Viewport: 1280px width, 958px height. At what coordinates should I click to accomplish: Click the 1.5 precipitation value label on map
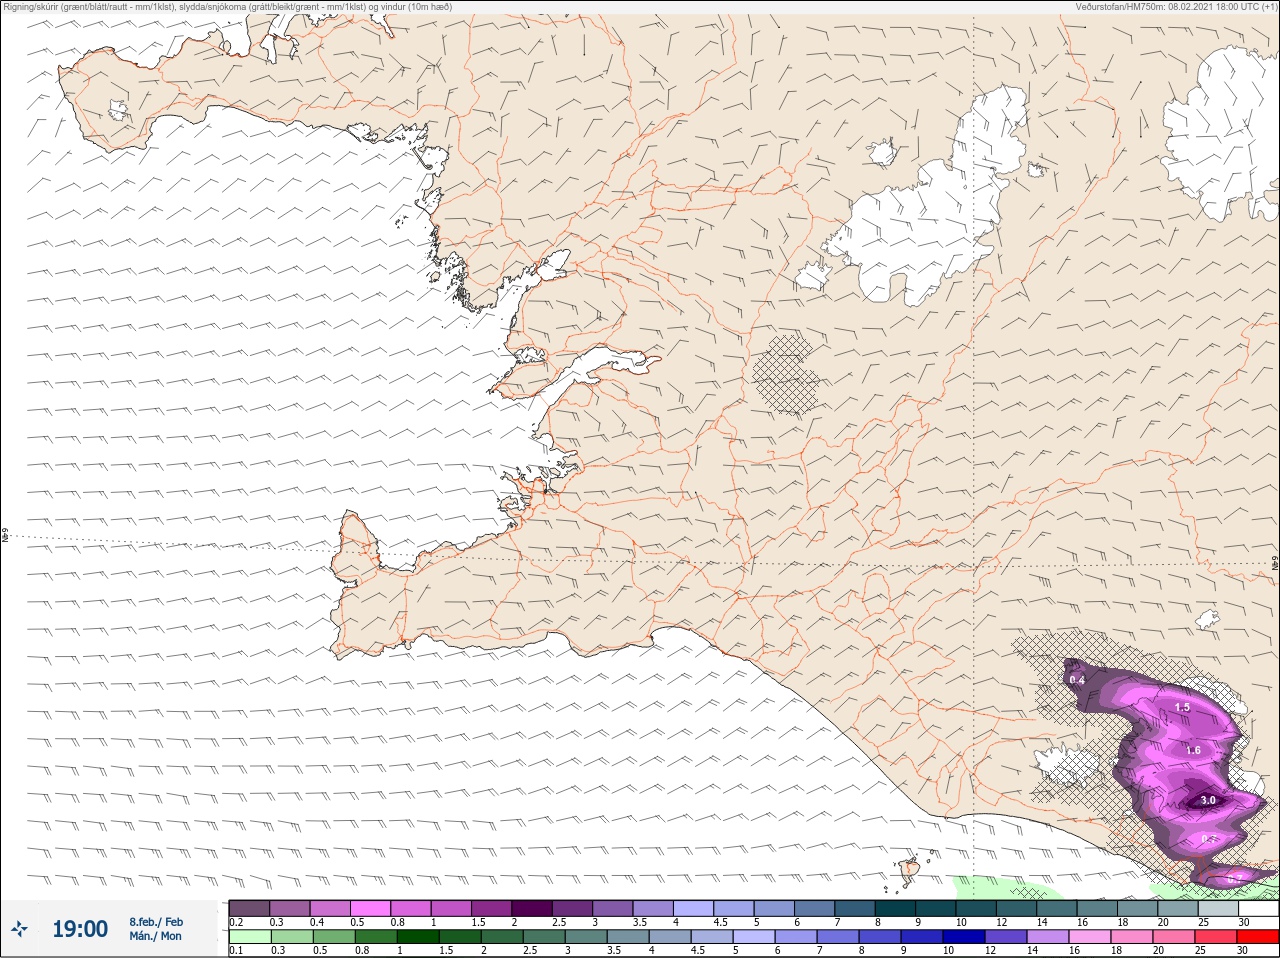coord(1182,707)
